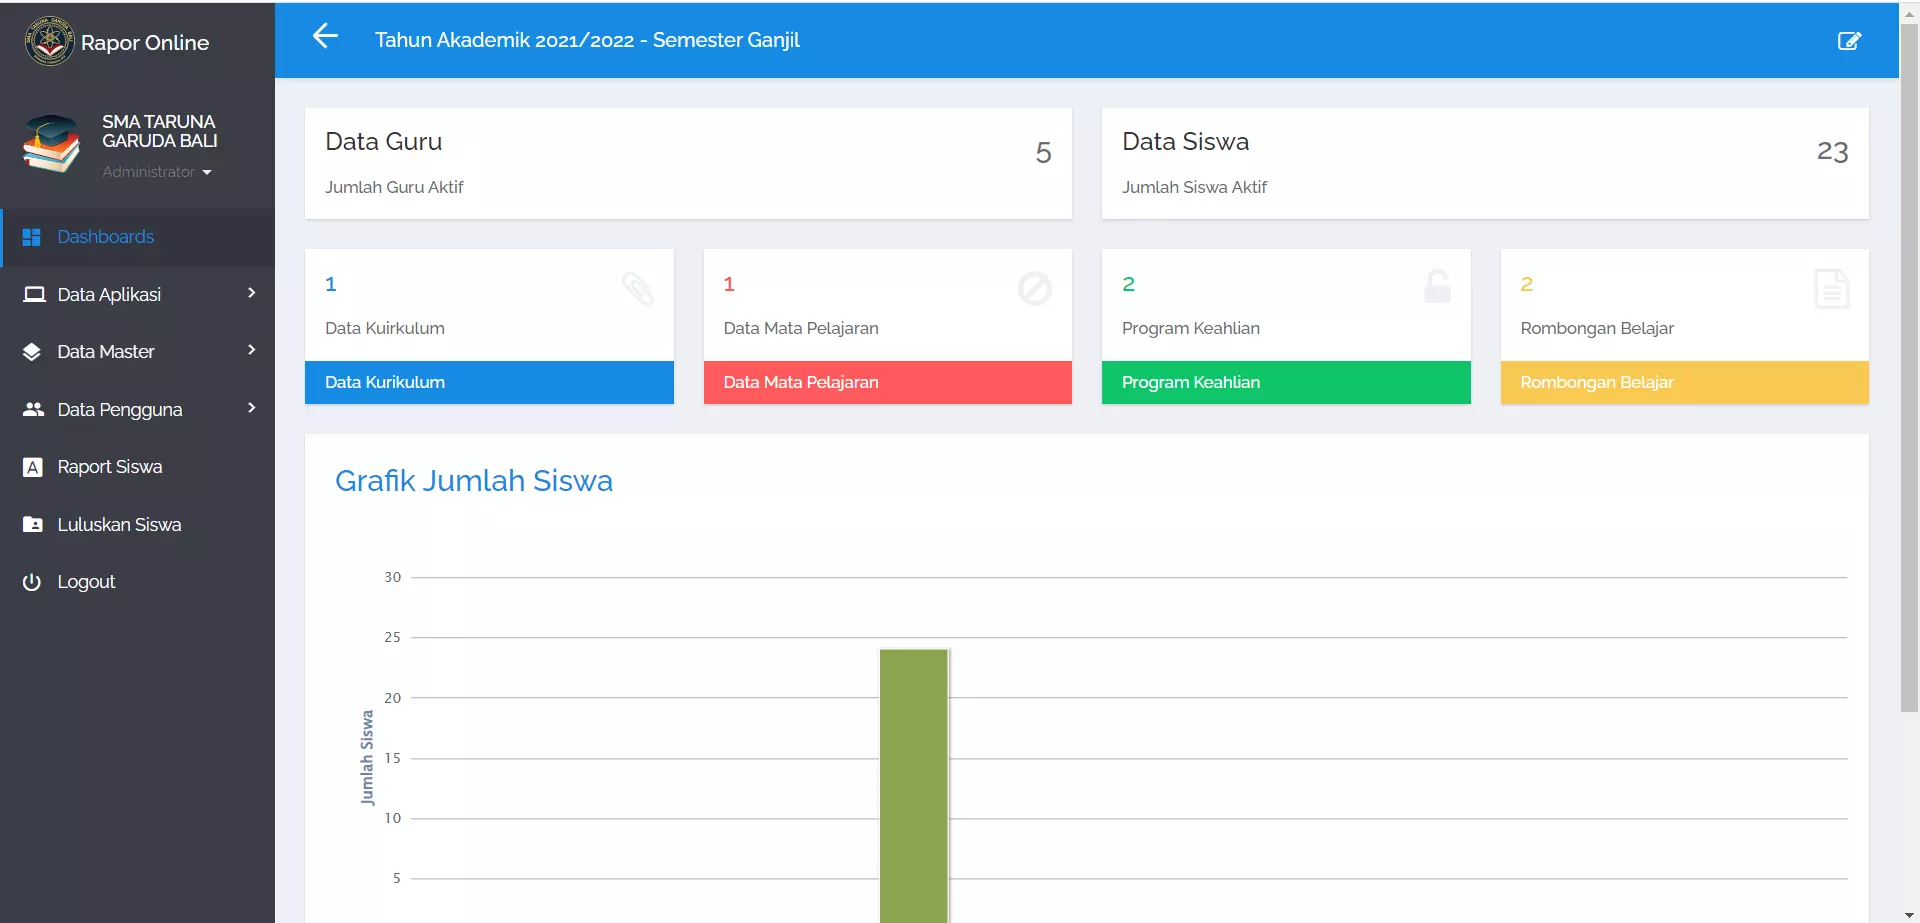This screenshot has height=923, width=1920.
Task: Click the yellow Rombongan Belajar button
Action: pyautogui.click(x=1684, y=382)
